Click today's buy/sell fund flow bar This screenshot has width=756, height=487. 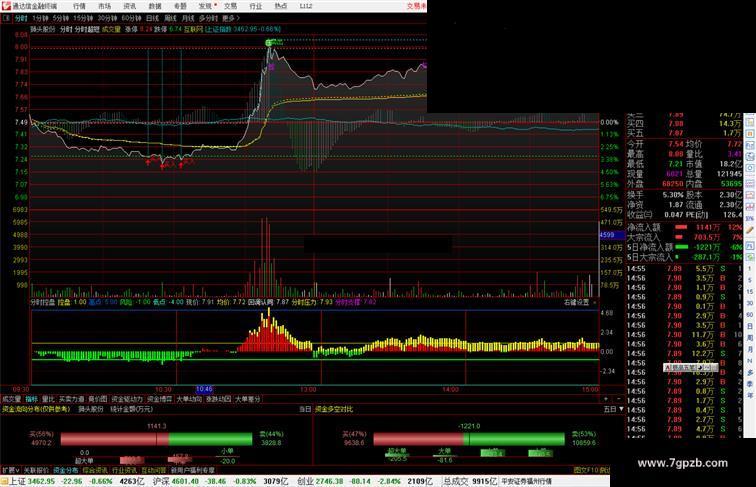[x=156, y=439]
